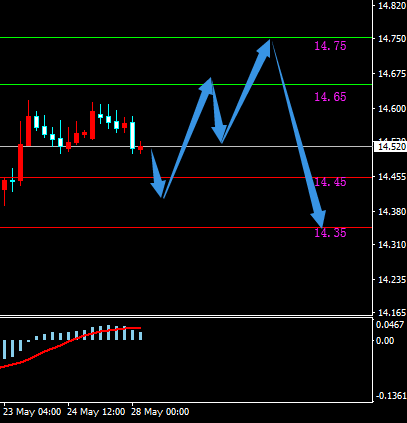This screenshot has width=407, height=423.
Task: Click the long blue arrow falling to 14.35
Action: (298, 133)
